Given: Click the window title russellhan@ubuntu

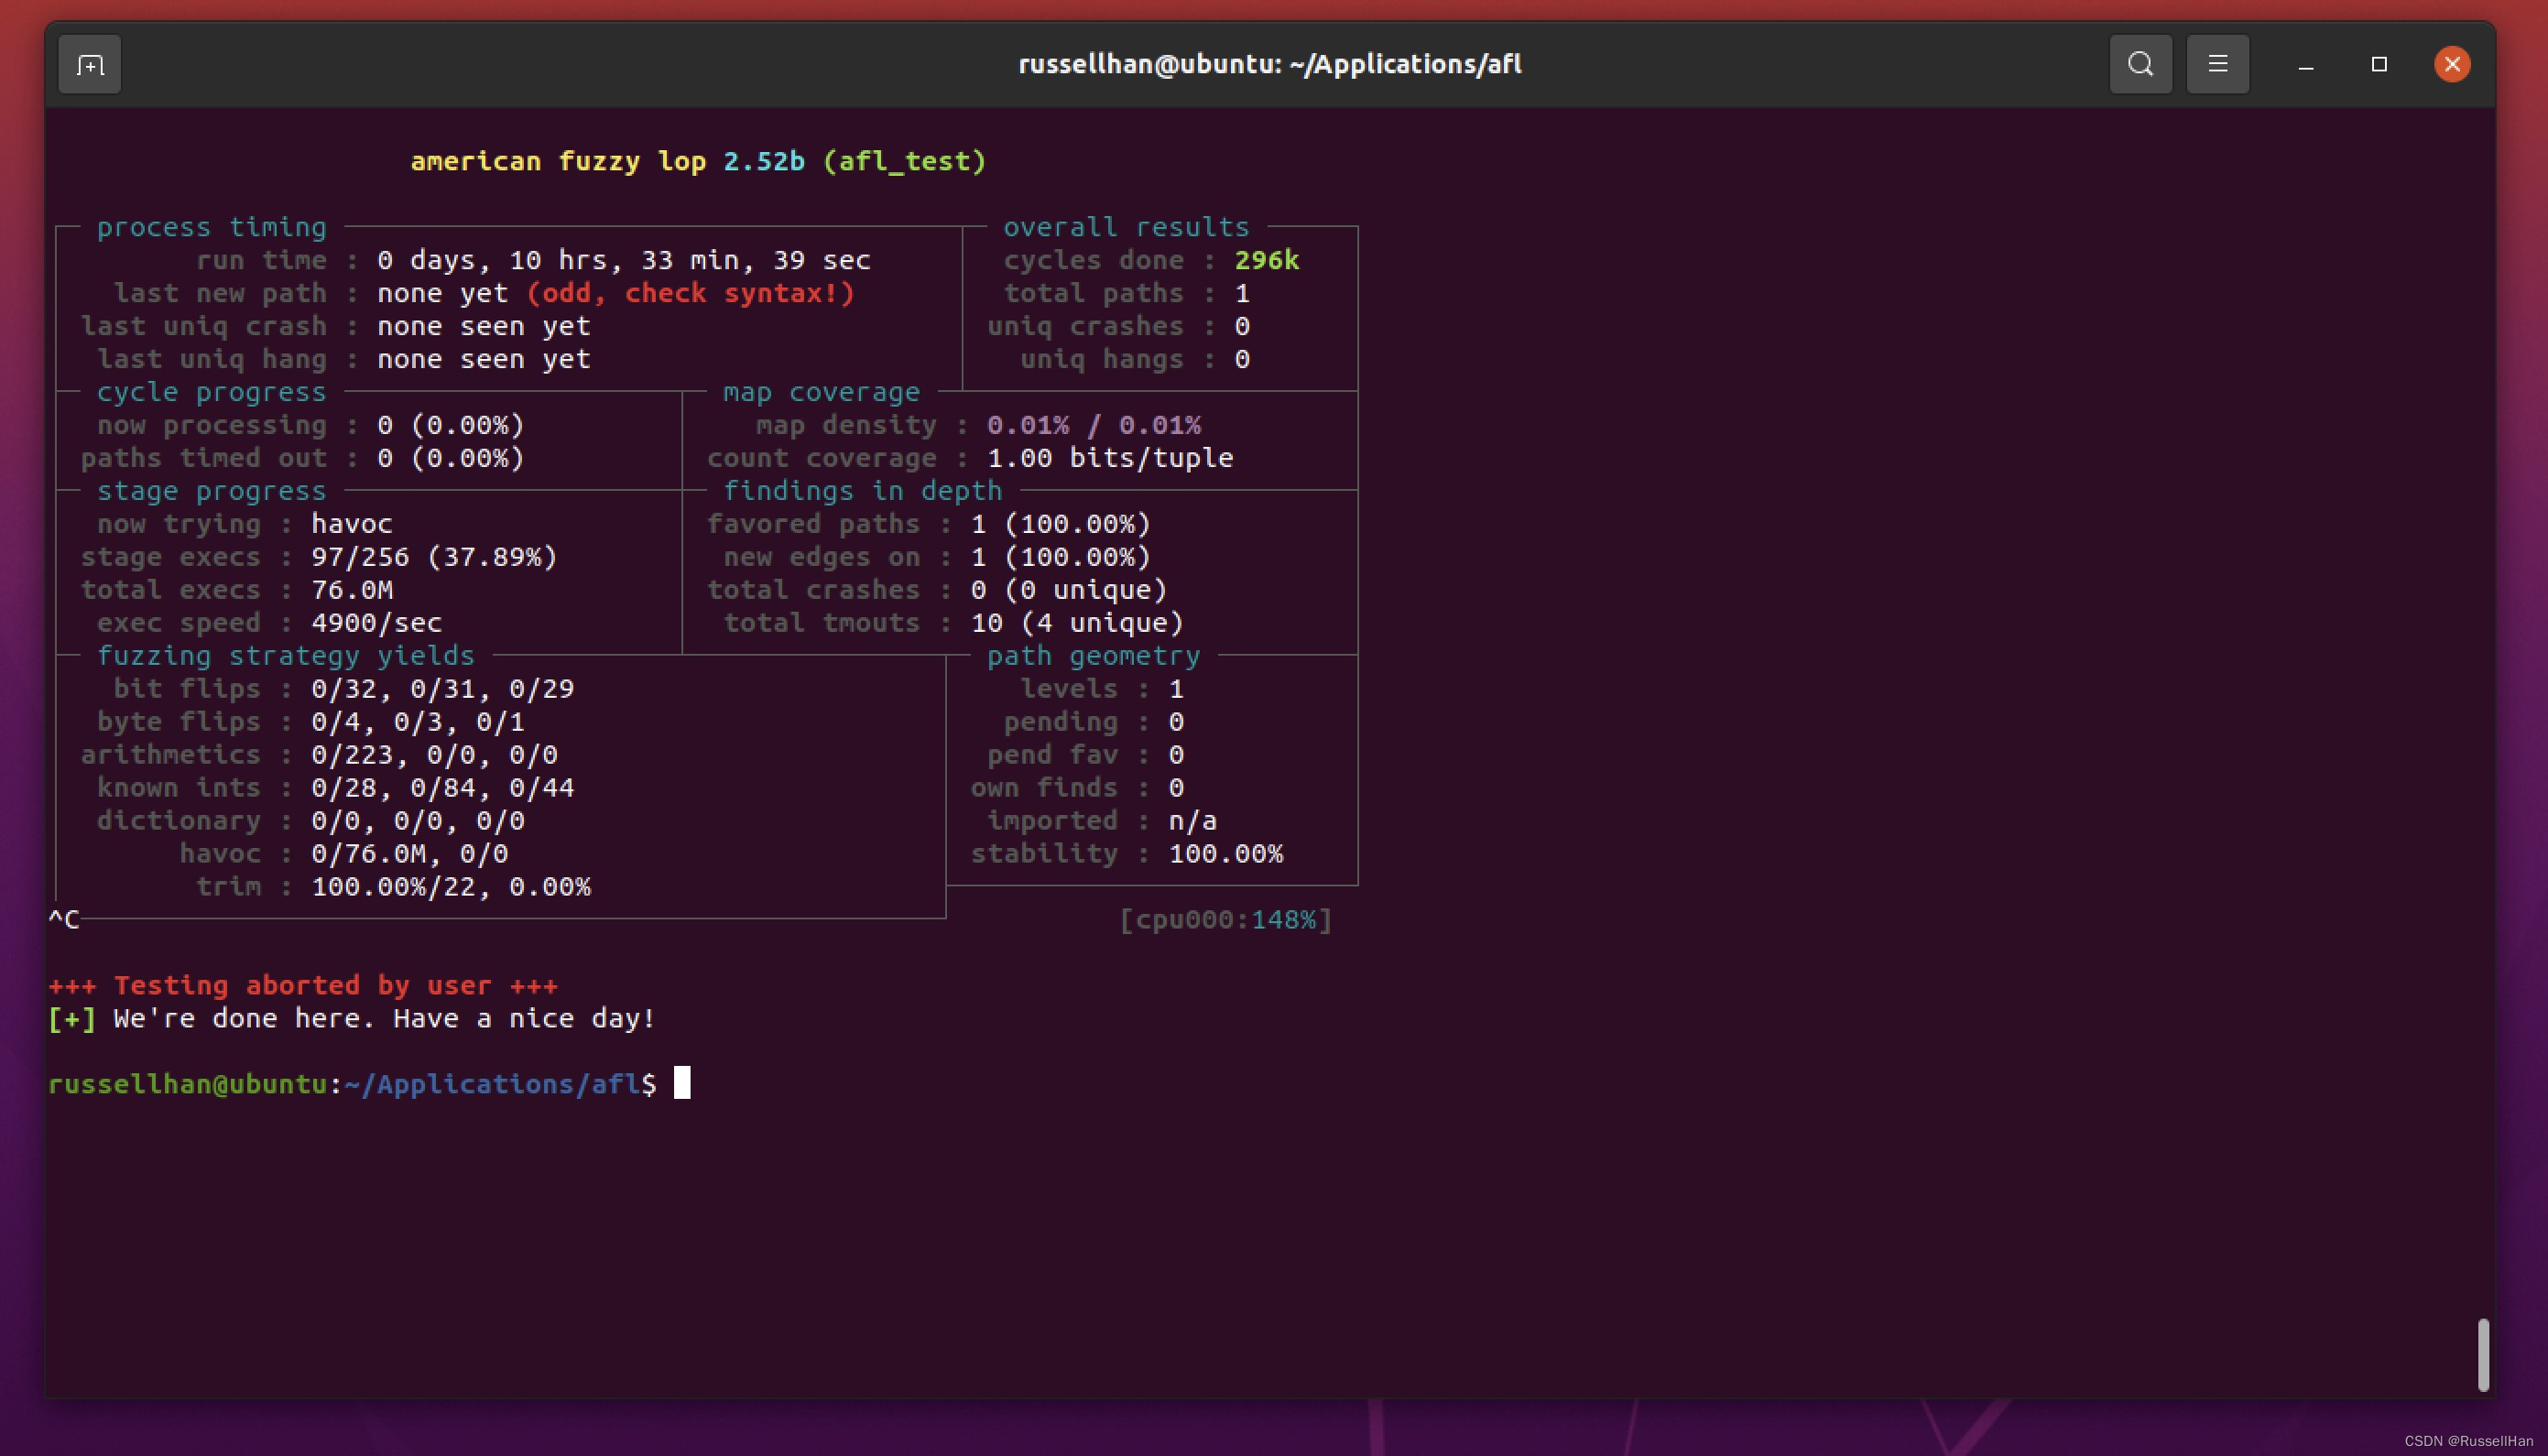Looking at the screenshot, I should tap(1270, 65).
